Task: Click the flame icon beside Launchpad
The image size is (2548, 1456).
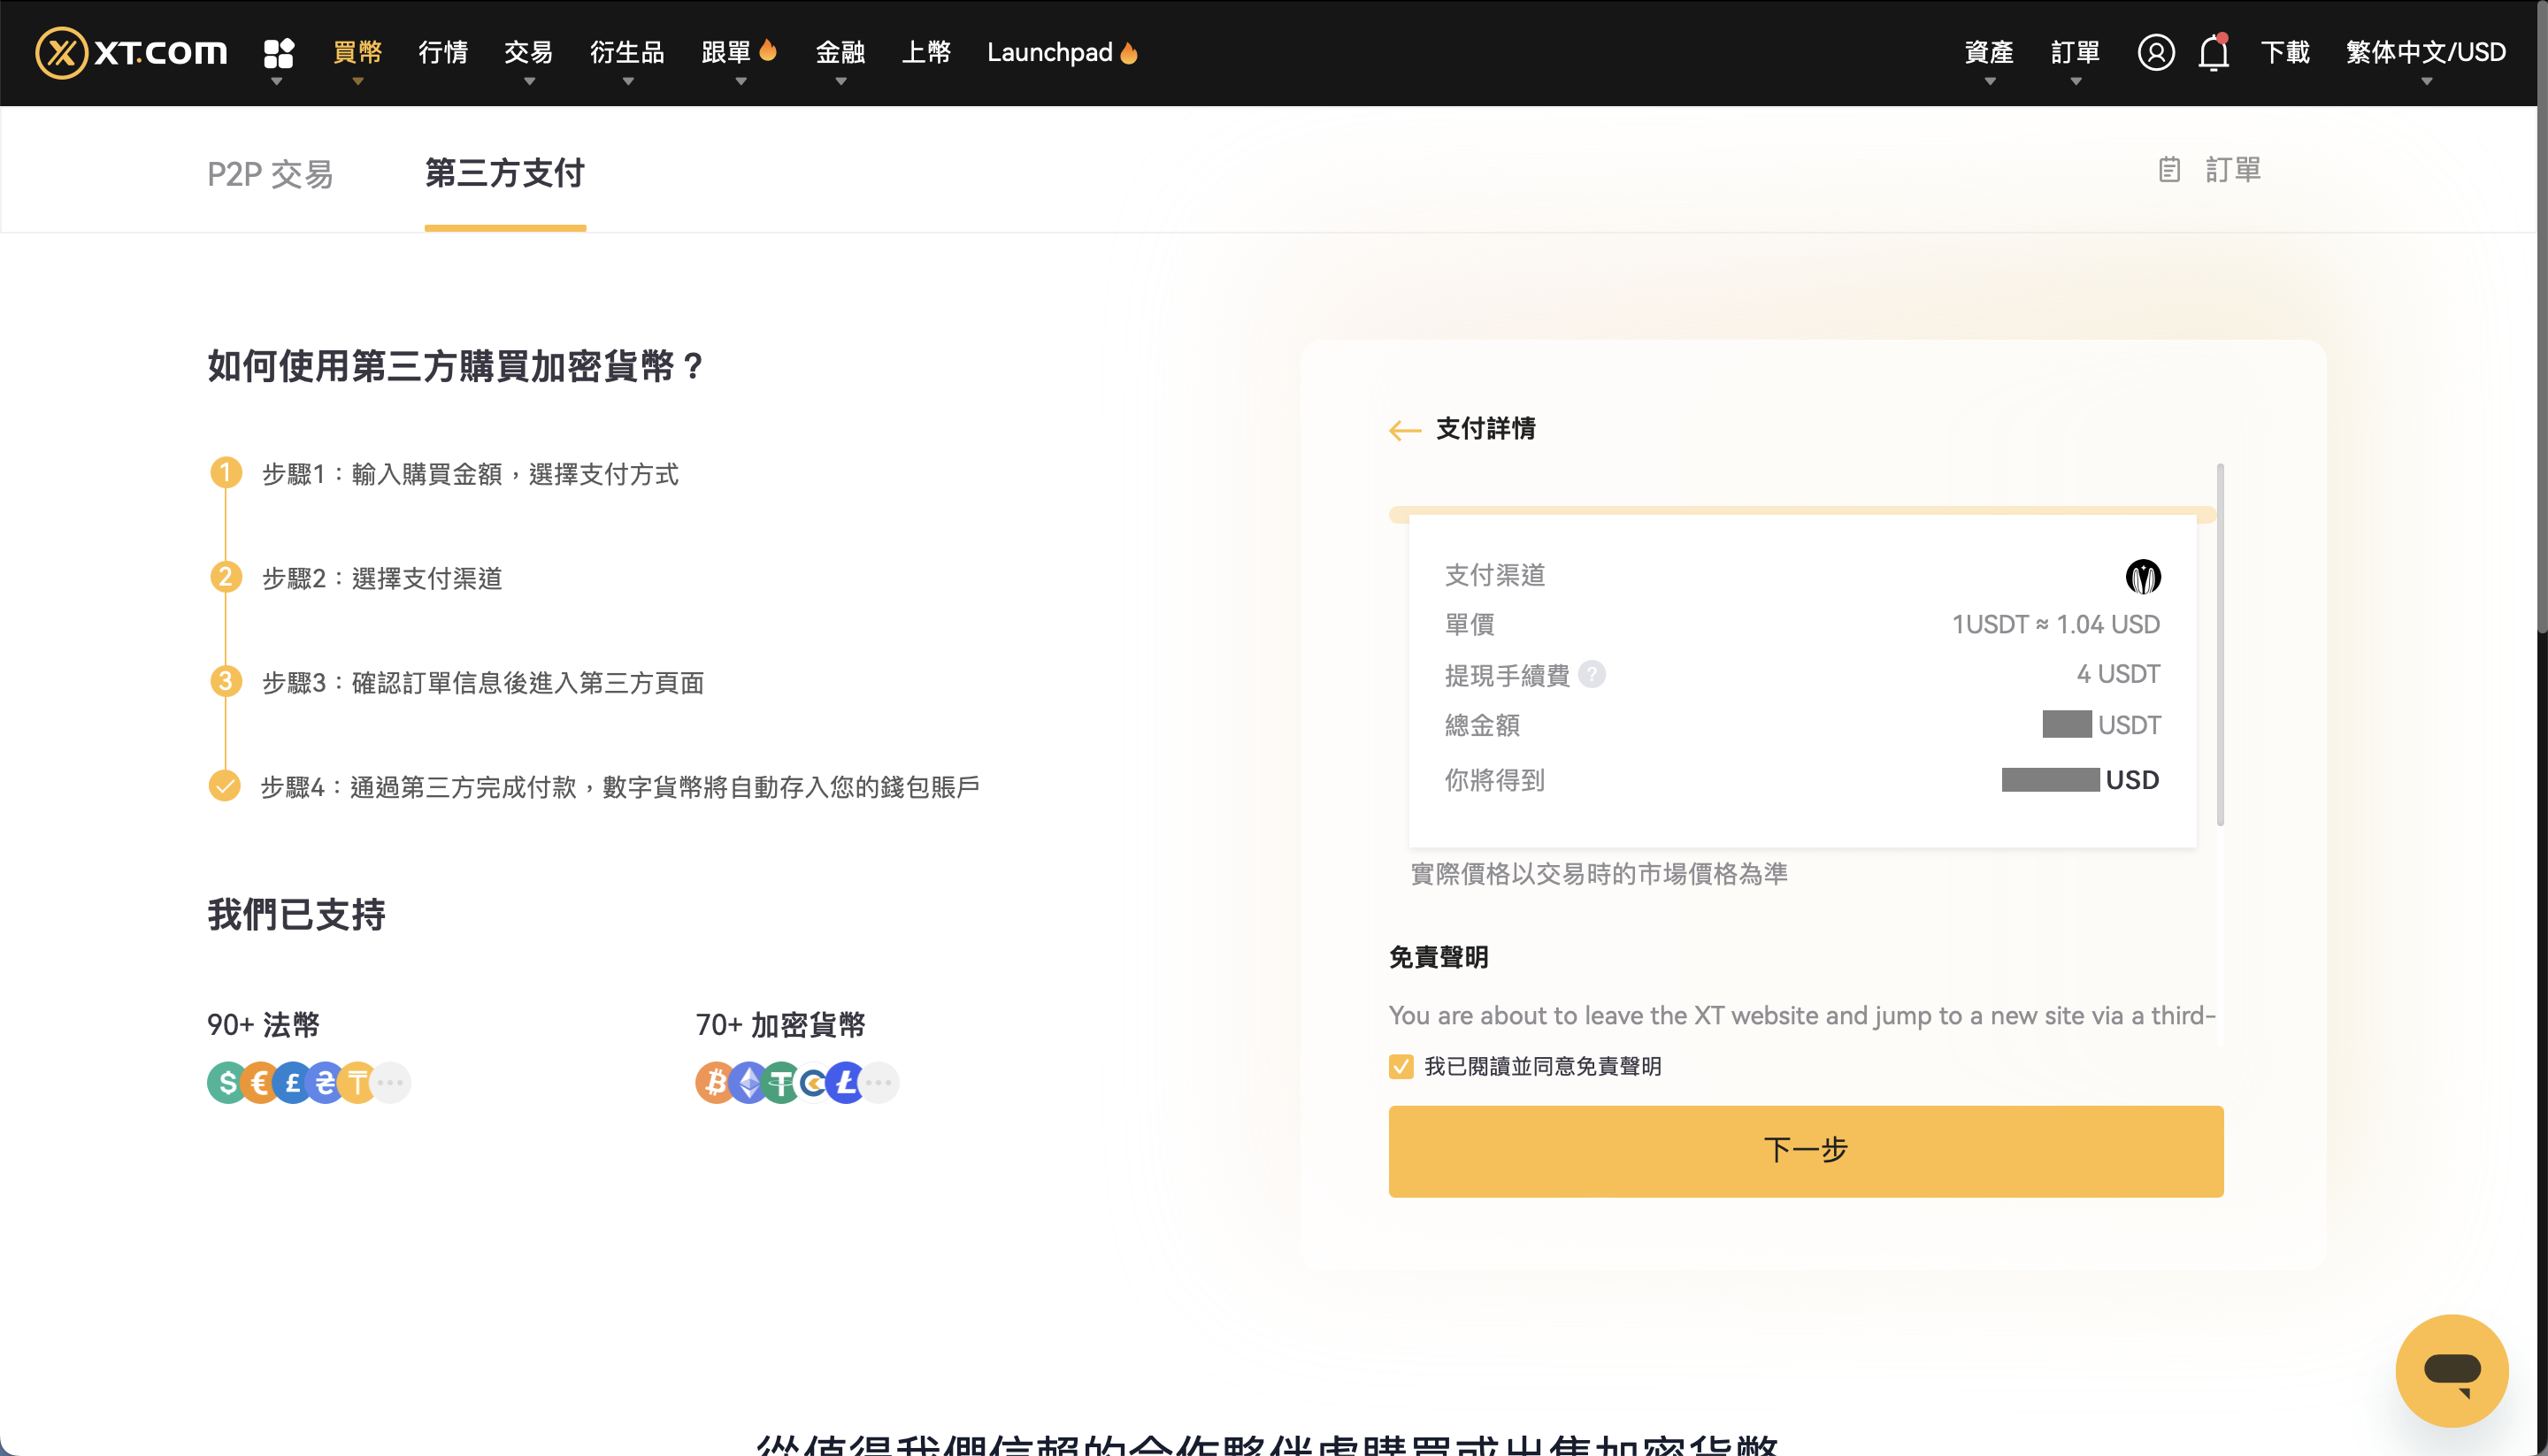Action: (x=1129, y=52)
